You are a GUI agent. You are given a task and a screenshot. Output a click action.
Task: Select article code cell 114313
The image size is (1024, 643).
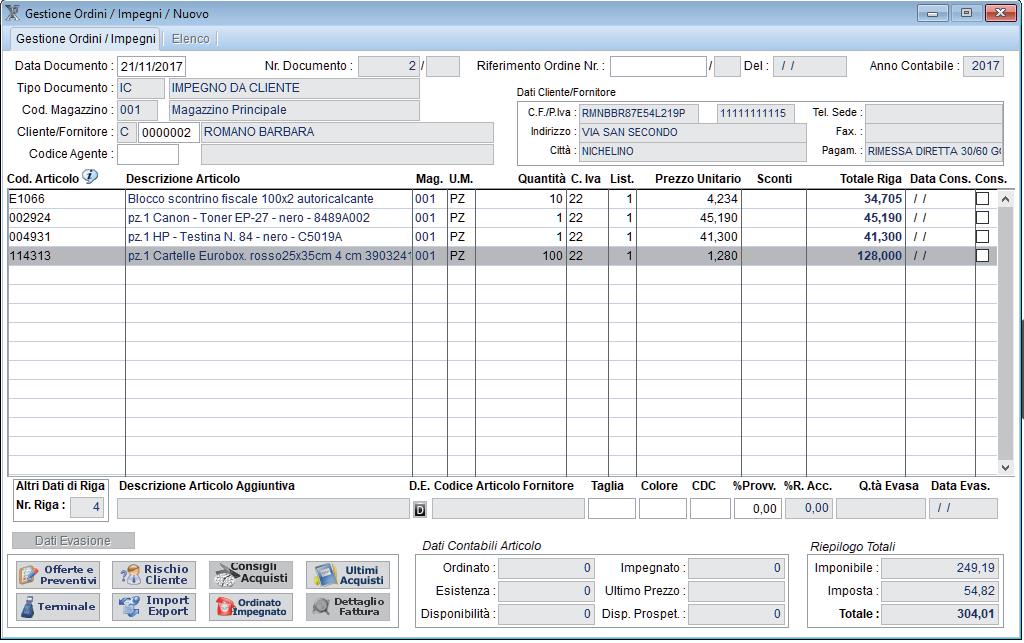coord(67,255)
